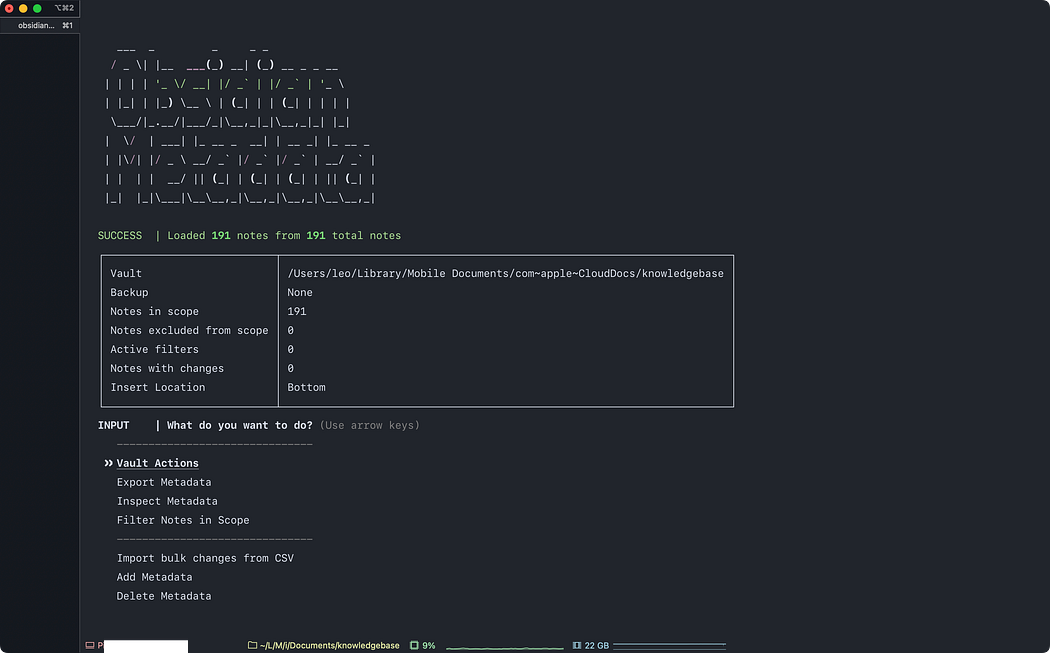1050x653 pixels.
Task: Click the red close window button
Action: click(x=9, y=8)
